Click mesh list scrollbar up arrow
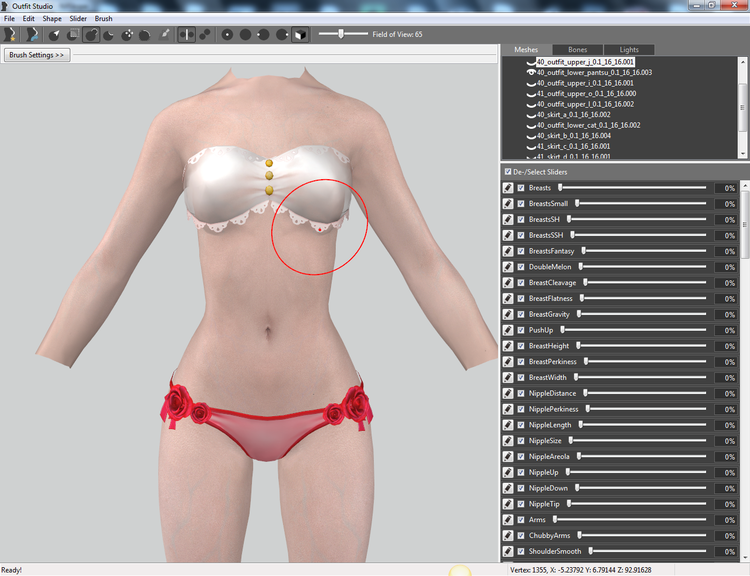The width and height of the screenshot is (750, 576). click(743, 62)
